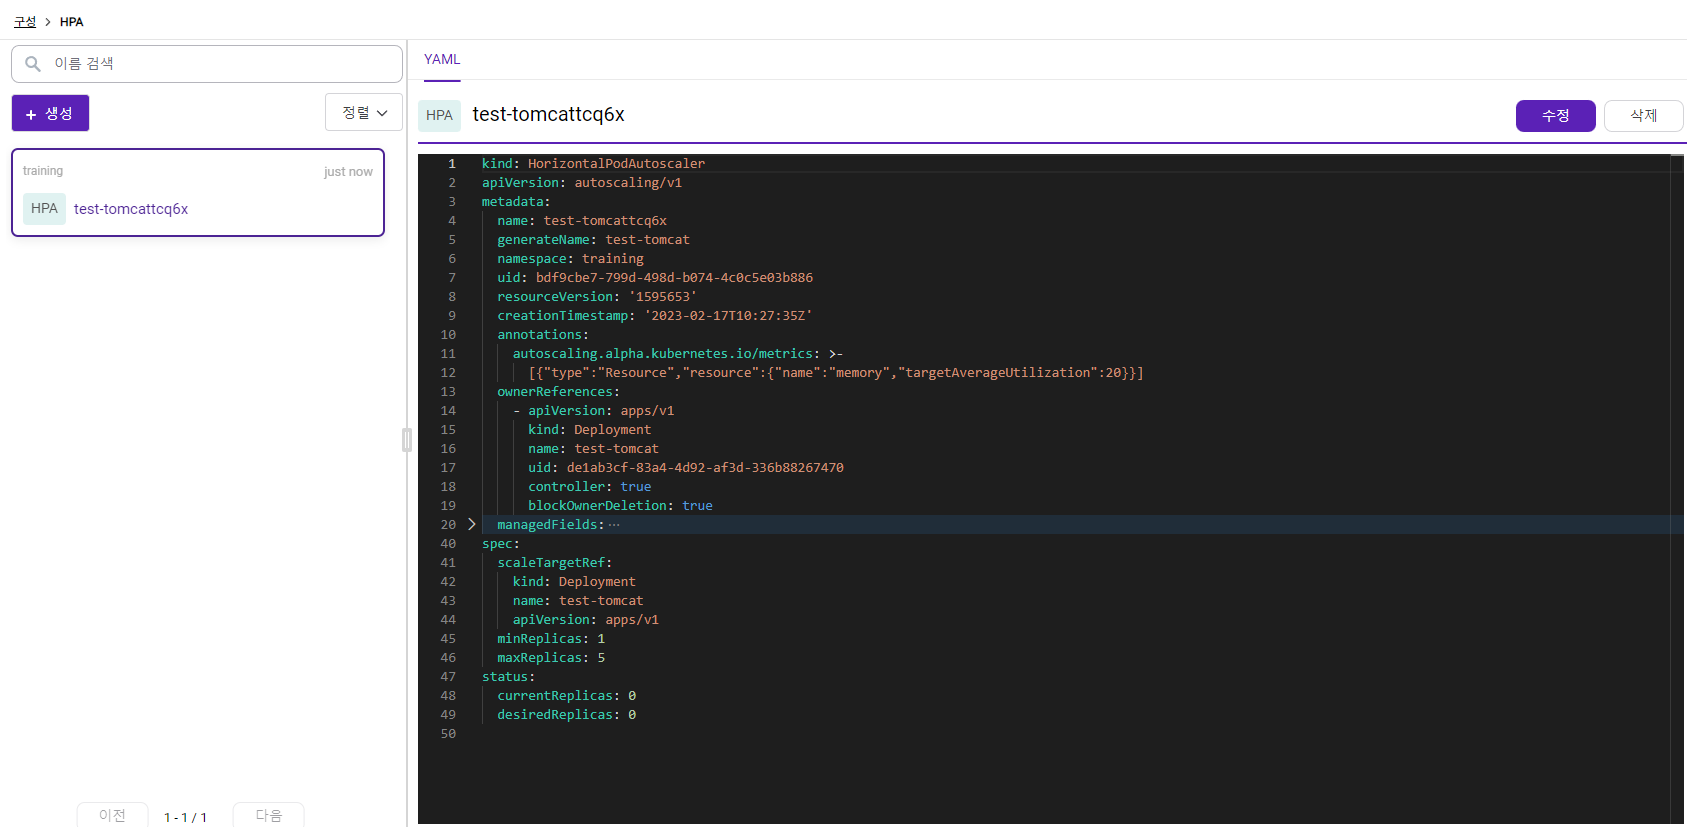Click the editor vertical scrollbar
The width and height of the screenshot is (1687, 827).
click(1677, 489)
